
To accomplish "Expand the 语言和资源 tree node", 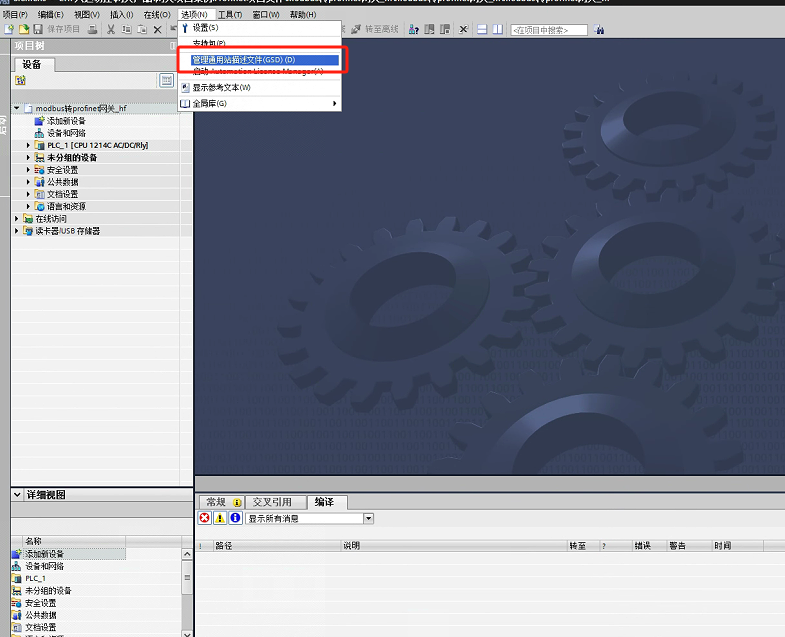I will point(28,206).
